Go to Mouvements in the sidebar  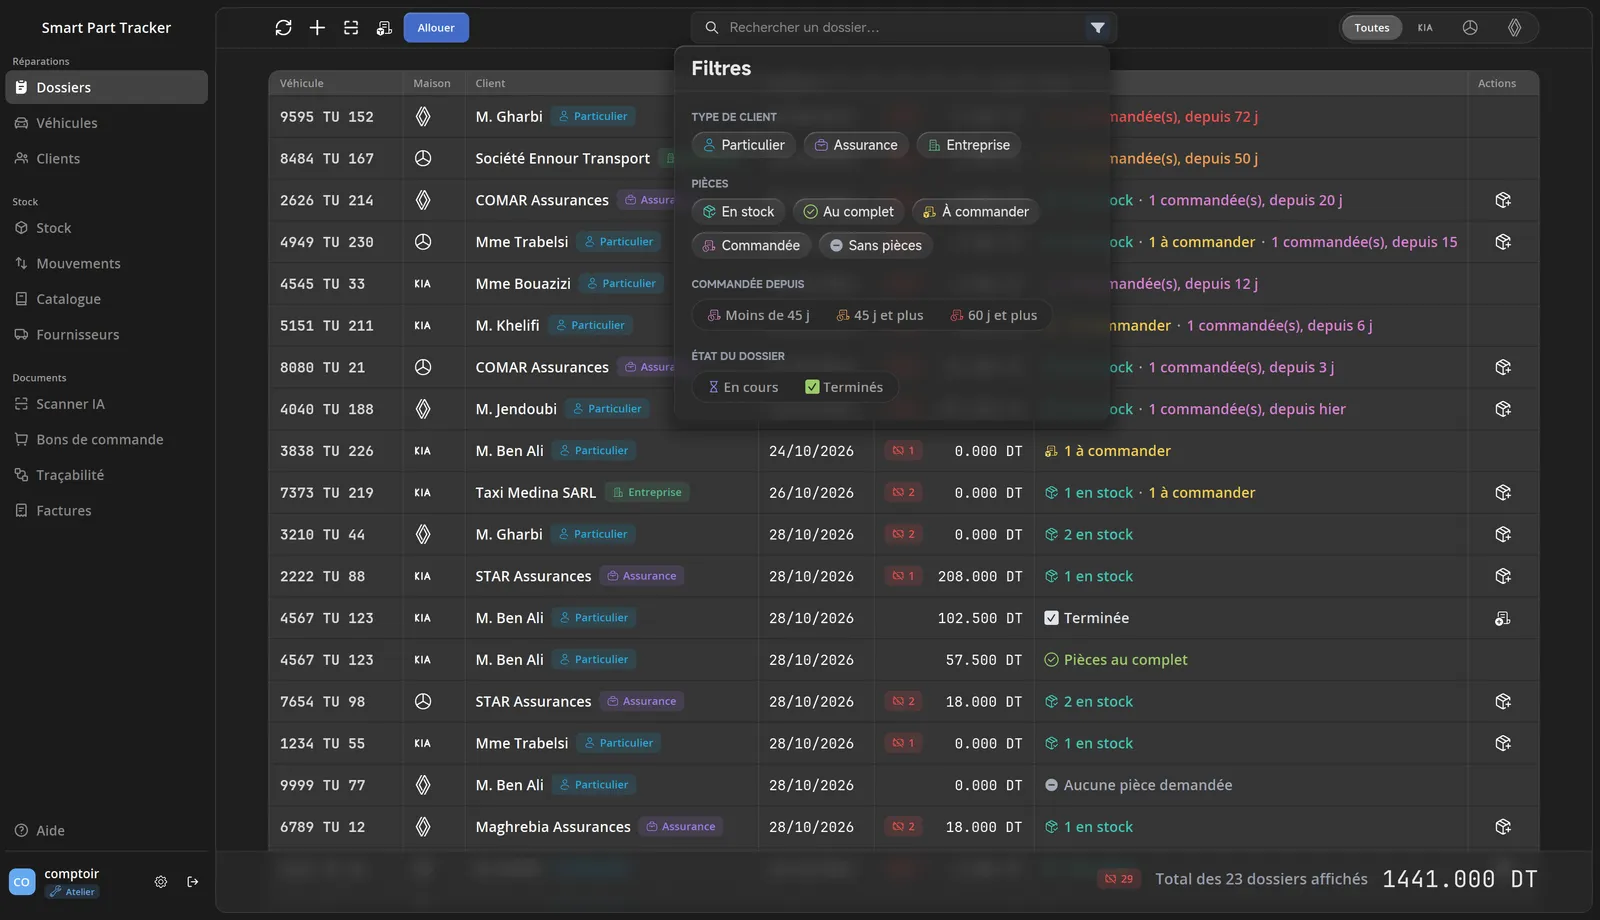coord(107,264)
